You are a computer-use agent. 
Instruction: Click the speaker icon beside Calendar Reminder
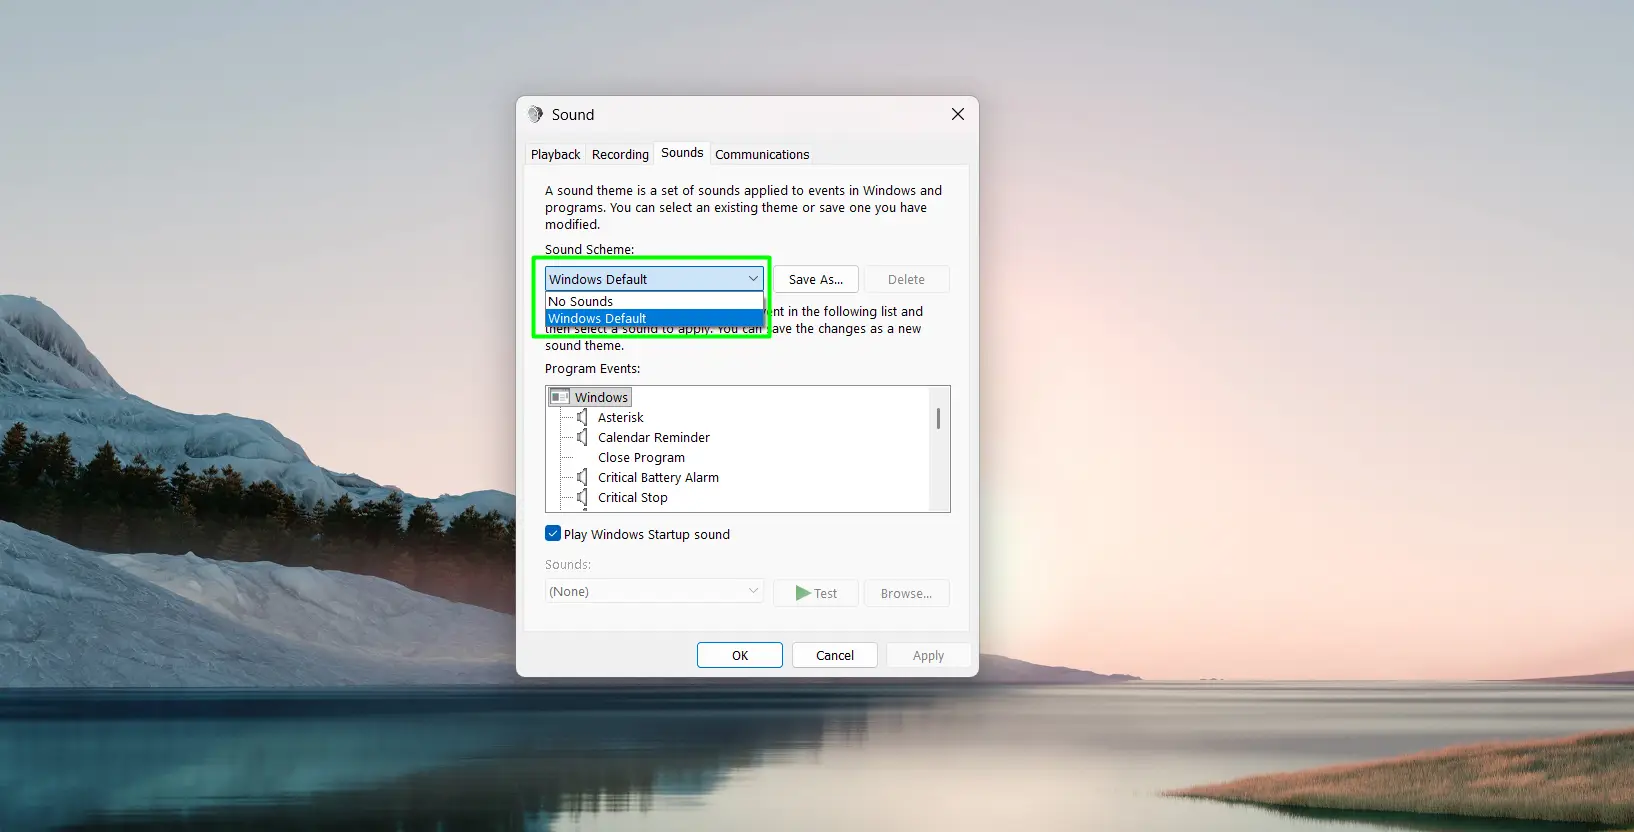(582, 437)
